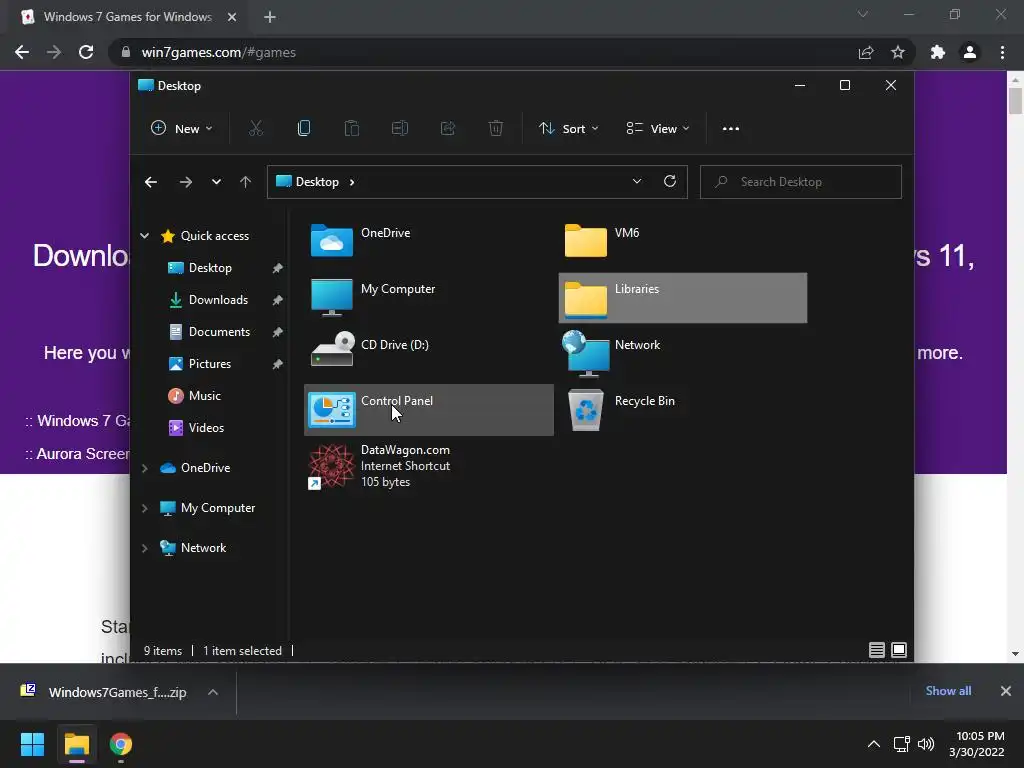Switch to details view layout icon
This screenshot has width=1024, height=768.
pyautogui.click(x=876, y=650)
